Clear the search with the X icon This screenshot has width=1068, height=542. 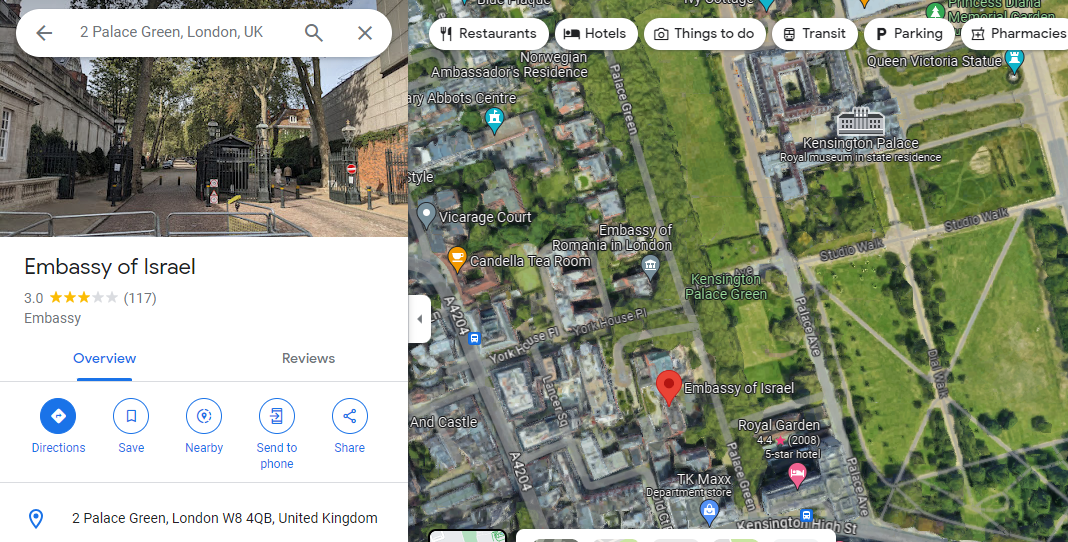click(x=365, y=33)
